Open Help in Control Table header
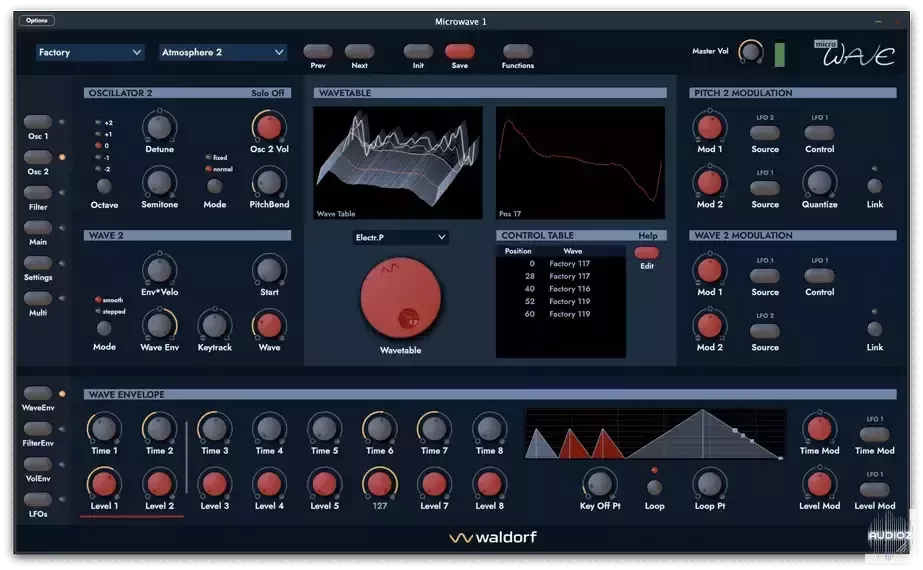Screen dimensions: 923x570 pyautogui.click(x=648, y=236)
